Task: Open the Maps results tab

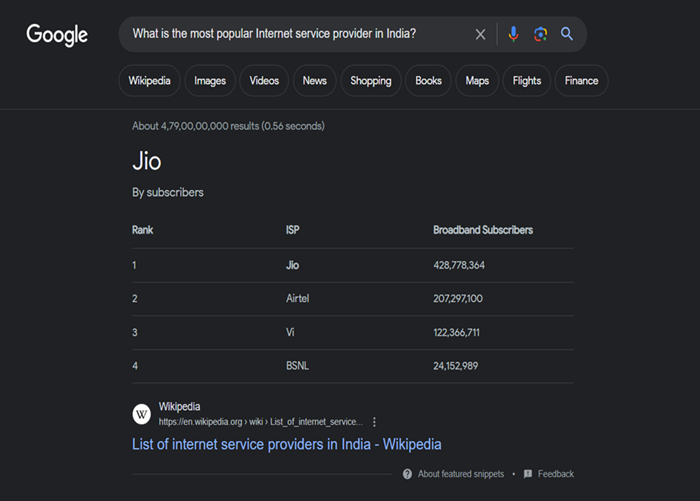Action: [x=477, y=81]
